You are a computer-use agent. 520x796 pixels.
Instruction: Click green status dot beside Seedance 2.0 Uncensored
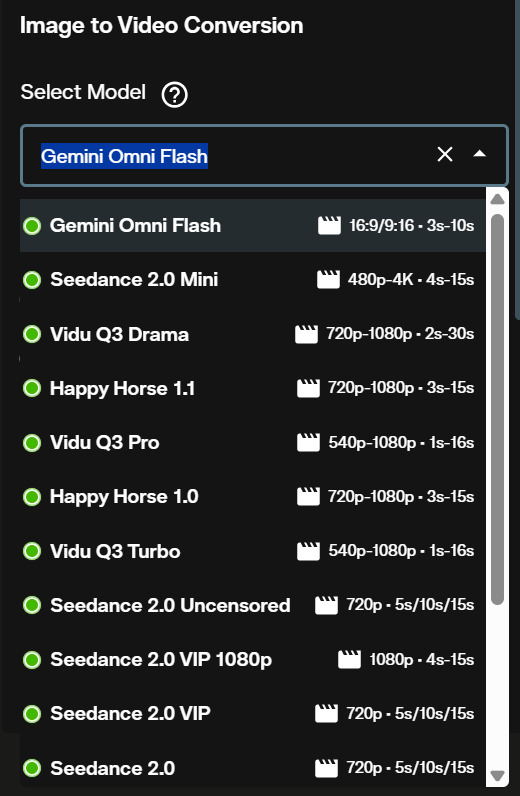(x=32, y=605)
